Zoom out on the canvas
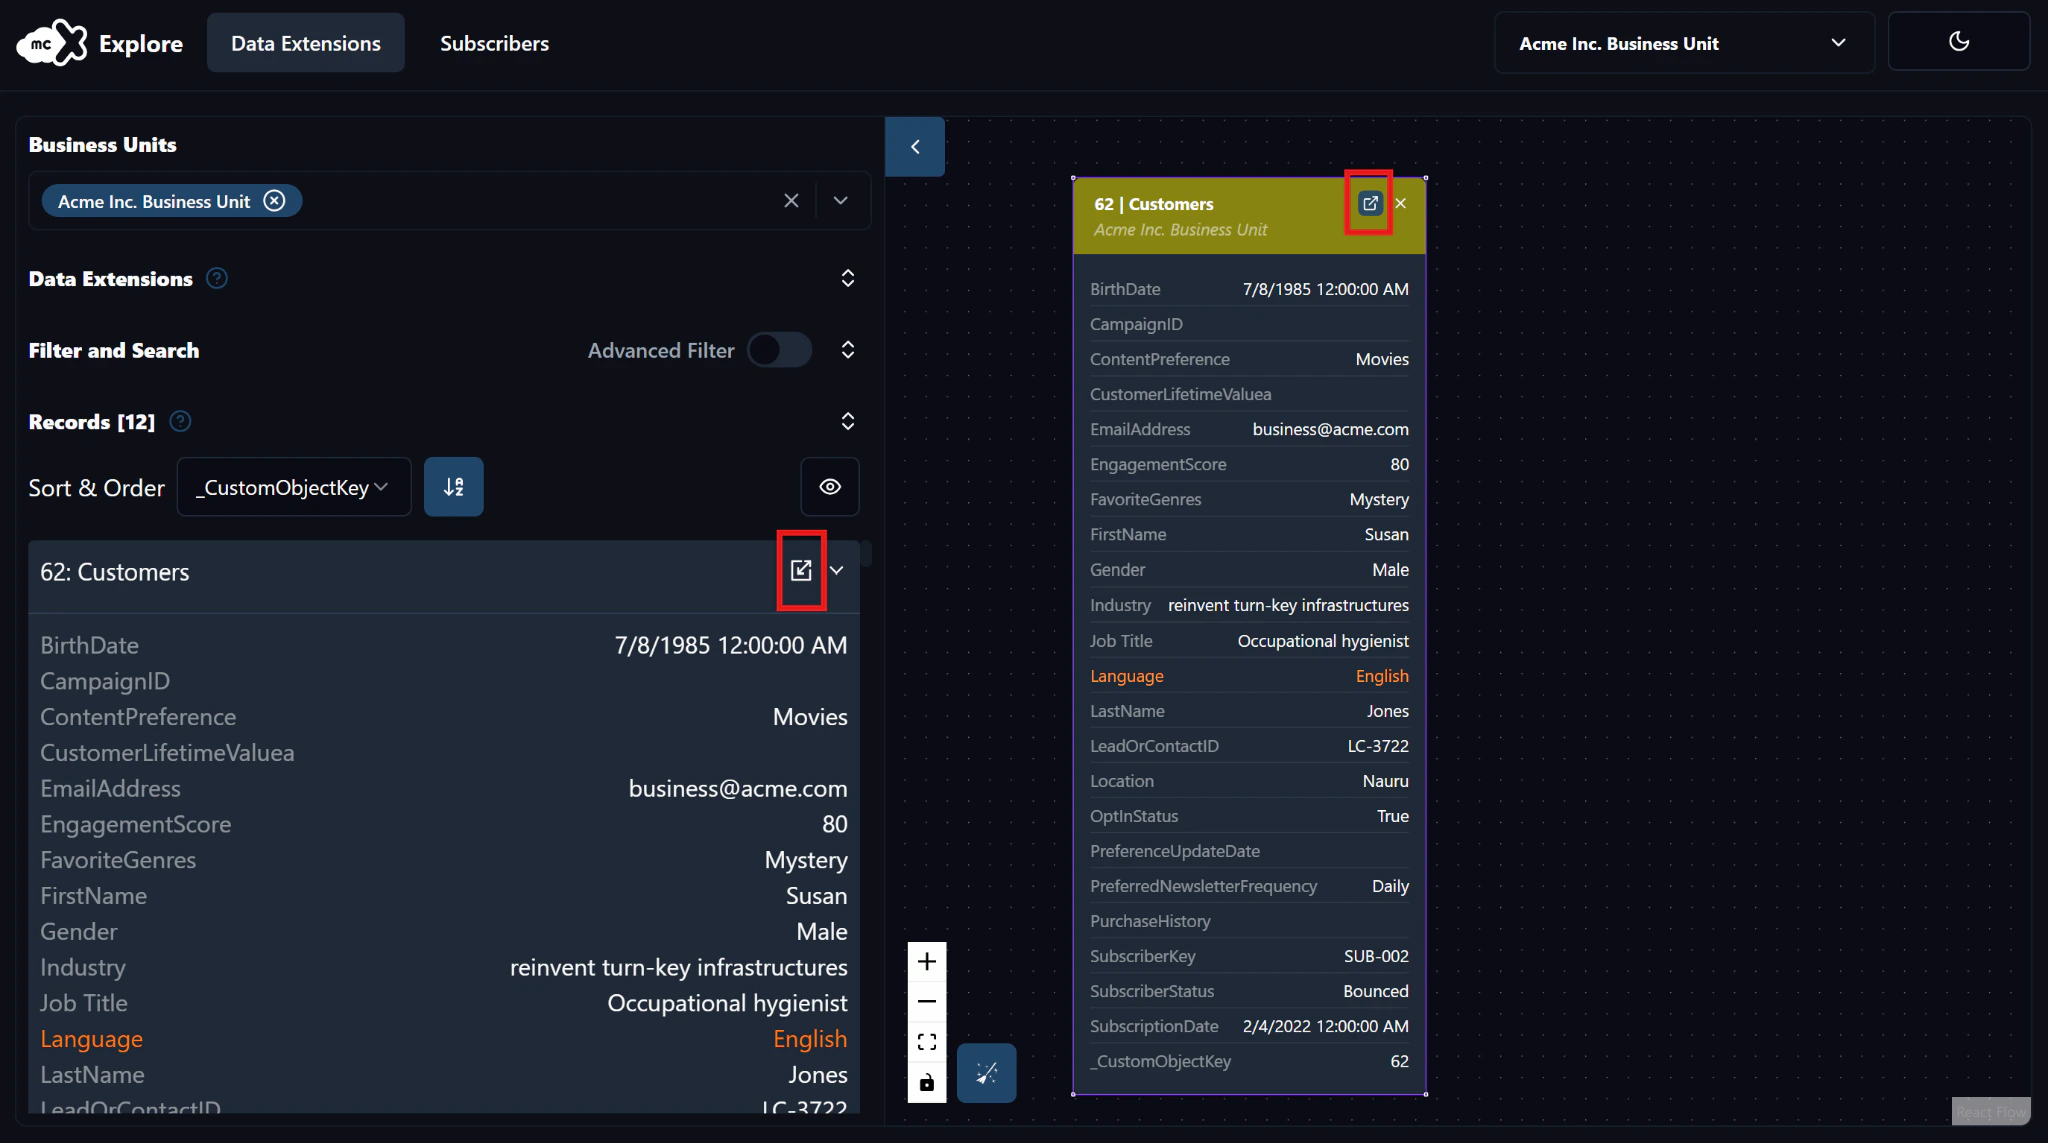Screen dimensions: 2048x1143 coord(927,1002)
